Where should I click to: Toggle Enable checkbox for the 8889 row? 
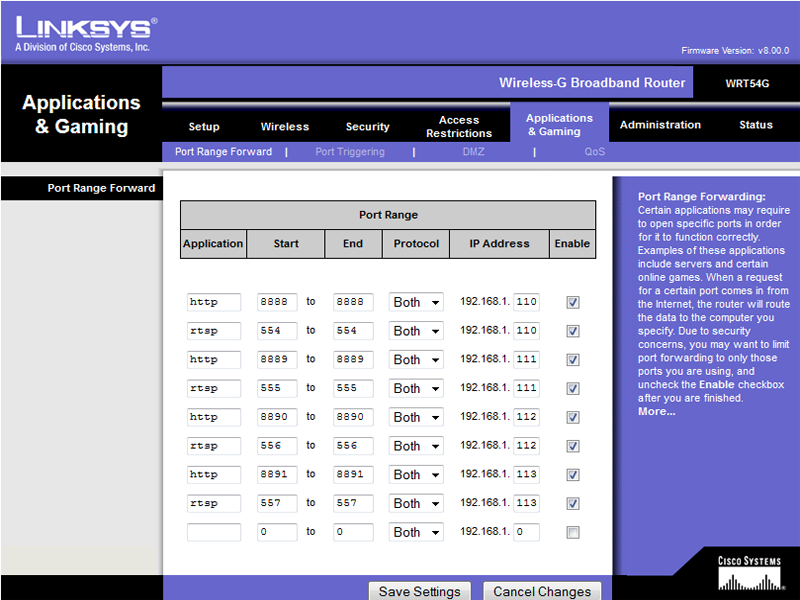point(573,360)
